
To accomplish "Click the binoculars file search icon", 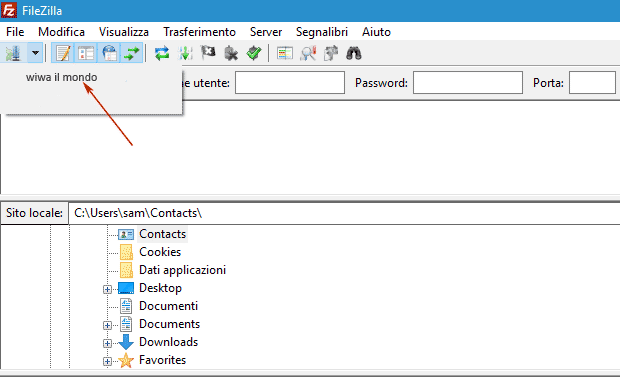I will 353,53.
